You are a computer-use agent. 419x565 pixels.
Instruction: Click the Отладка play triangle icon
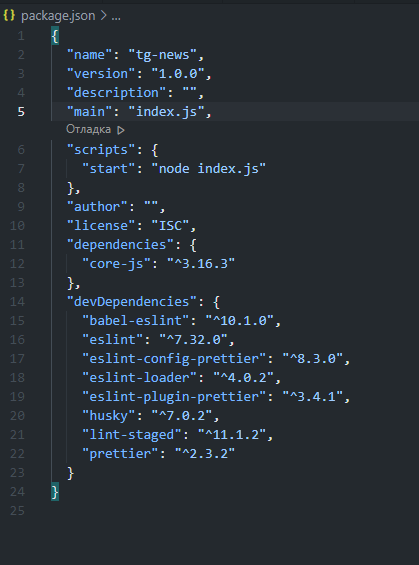[x=121, y=130]
